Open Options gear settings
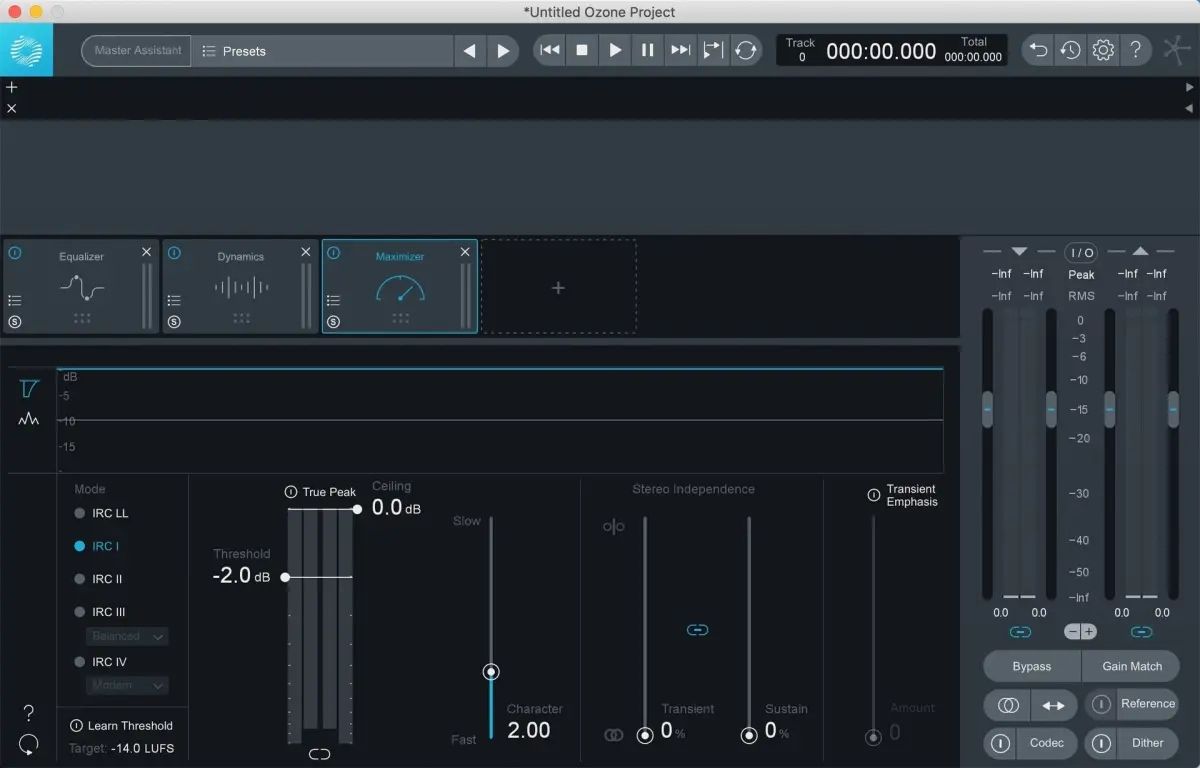Screen dimensions: 1200x768 [1103, 50]
